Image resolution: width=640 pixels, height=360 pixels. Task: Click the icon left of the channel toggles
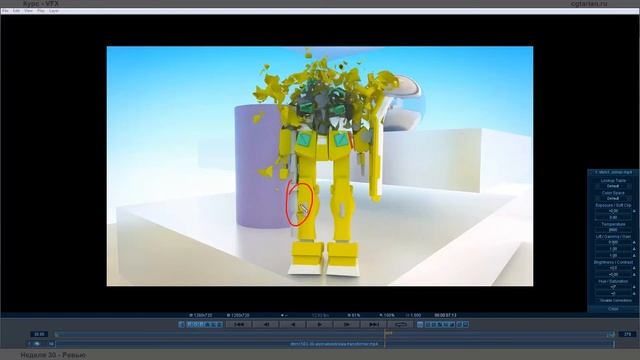coord(181,324)
